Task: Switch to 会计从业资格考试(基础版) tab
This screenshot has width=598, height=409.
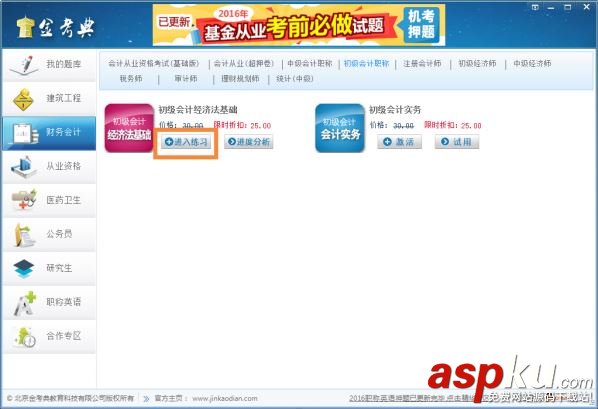Action: (154, 64)
